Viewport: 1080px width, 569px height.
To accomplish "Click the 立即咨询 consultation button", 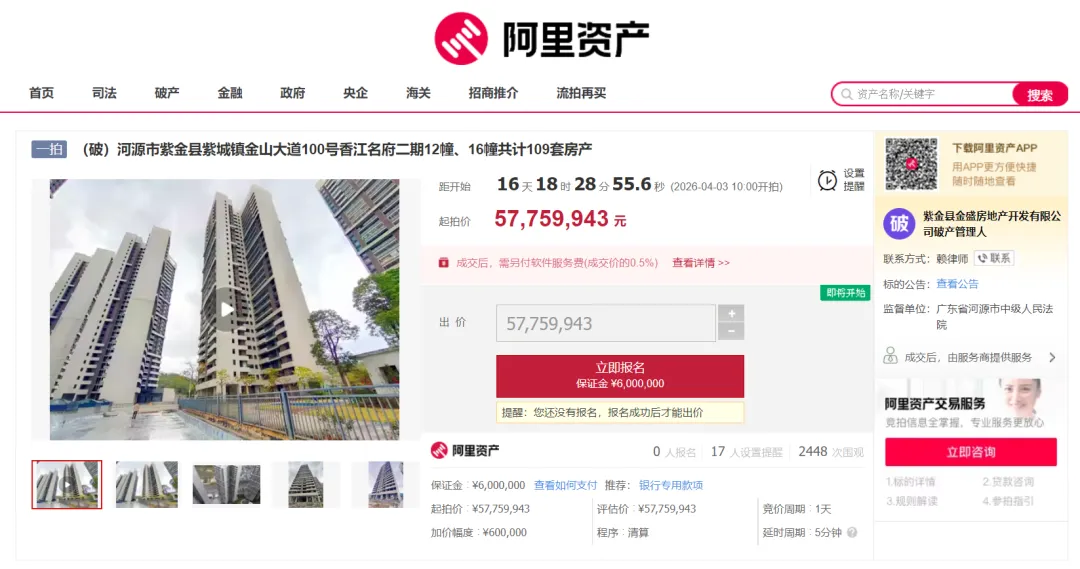I will point(970,452).
